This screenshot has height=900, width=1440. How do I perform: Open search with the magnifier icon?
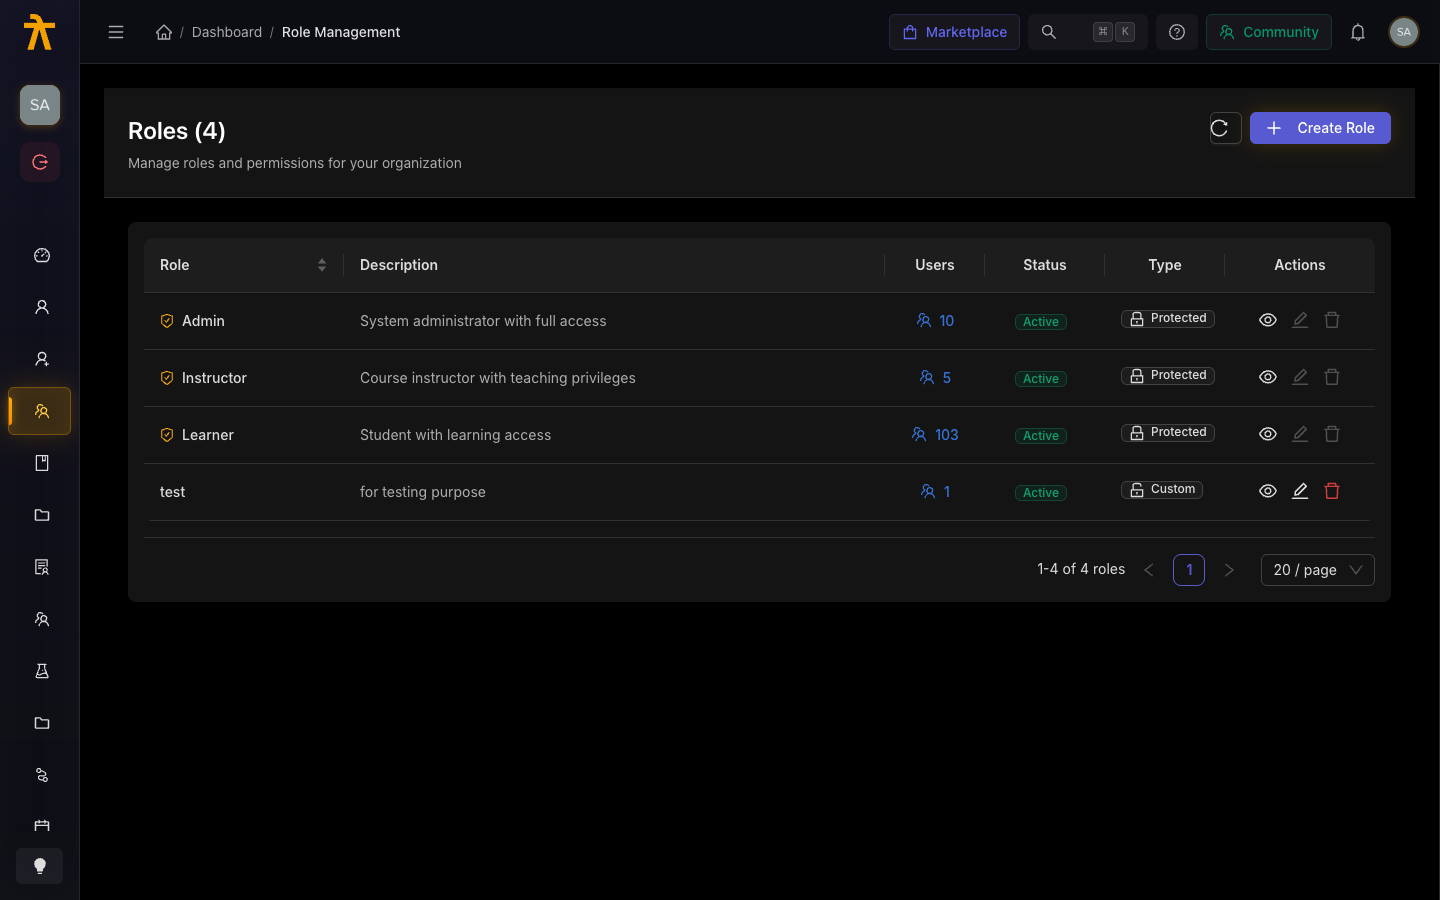click(1049, 32)
